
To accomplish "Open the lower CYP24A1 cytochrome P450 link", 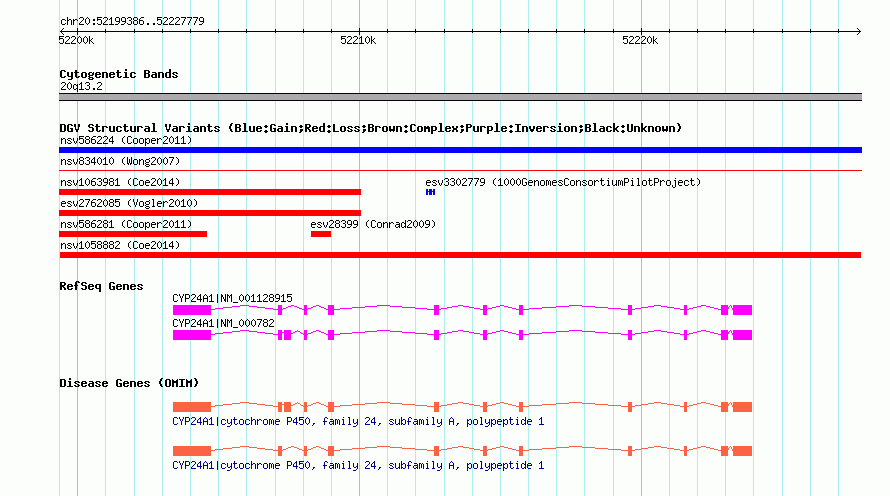I will [x=358, y=465].
